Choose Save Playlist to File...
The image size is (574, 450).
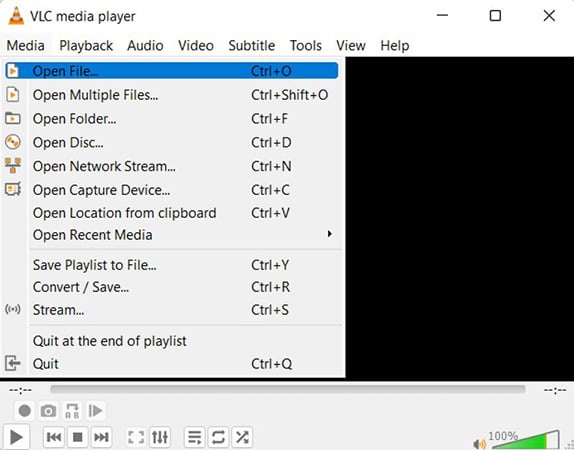pos(172,265)
